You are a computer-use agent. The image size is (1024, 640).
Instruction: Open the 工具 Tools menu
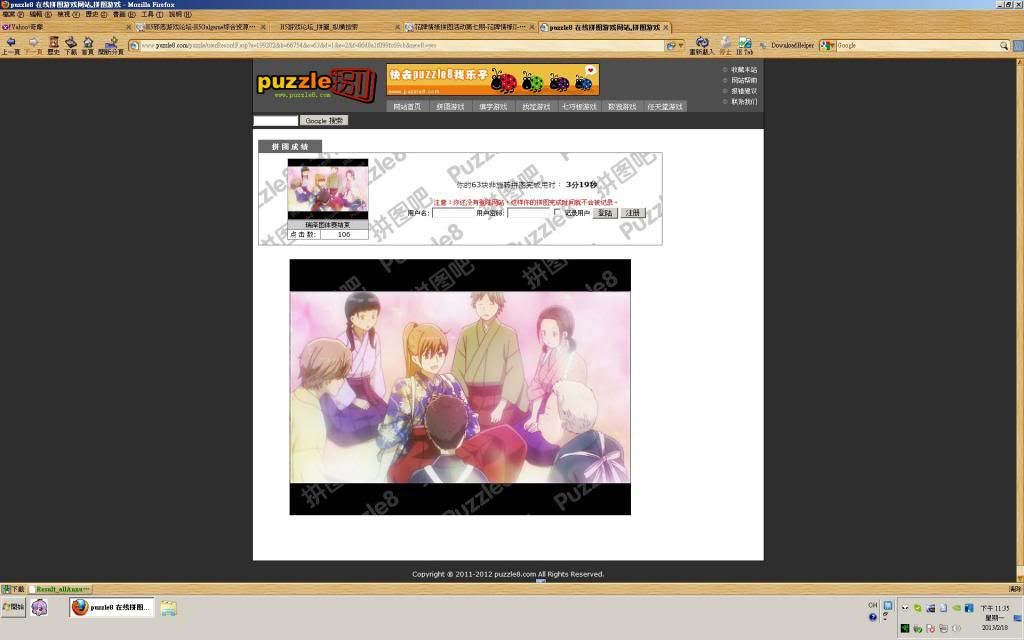(152, 14)
